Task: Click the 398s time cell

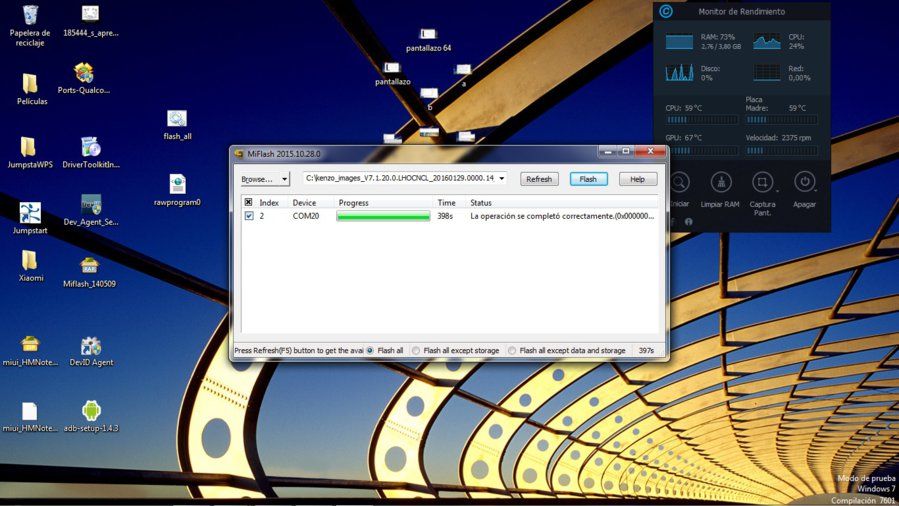Action: 445,216
